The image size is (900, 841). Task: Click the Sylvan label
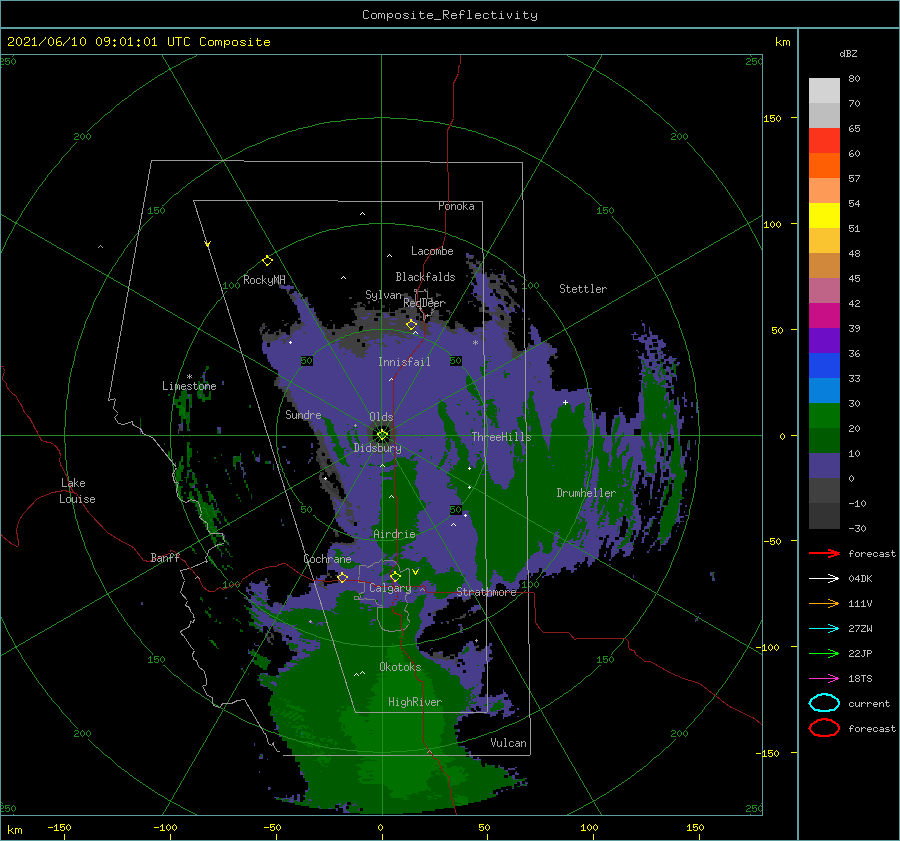click(x=383, y=295)
